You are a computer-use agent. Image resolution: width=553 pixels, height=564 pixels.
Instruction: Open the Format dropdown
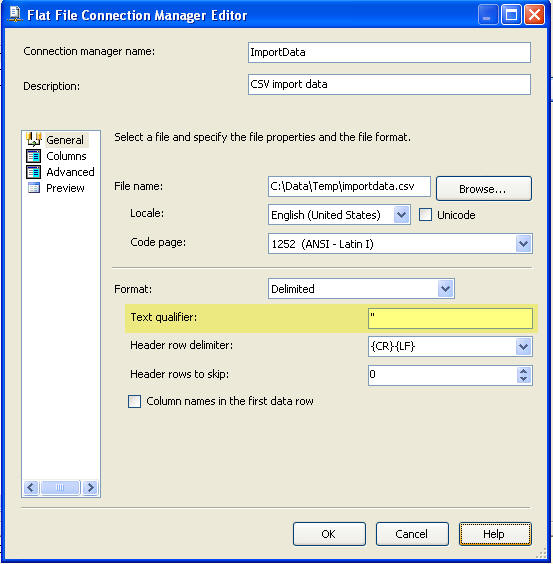tap(445, 288)
